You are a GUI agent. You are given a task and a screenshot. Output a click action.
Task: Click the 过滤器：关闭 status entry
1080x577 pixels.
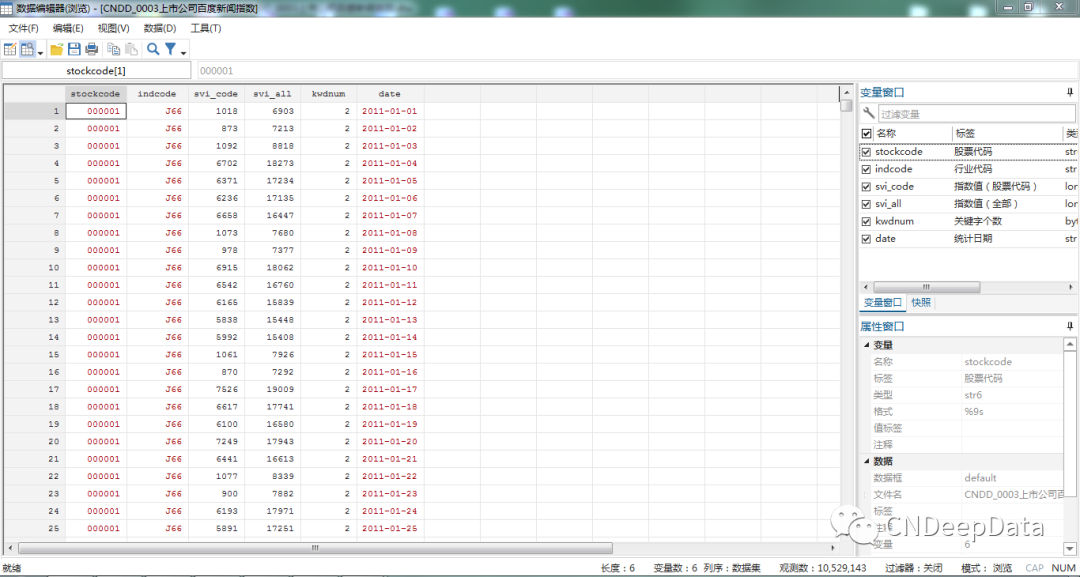coord(914,568)
